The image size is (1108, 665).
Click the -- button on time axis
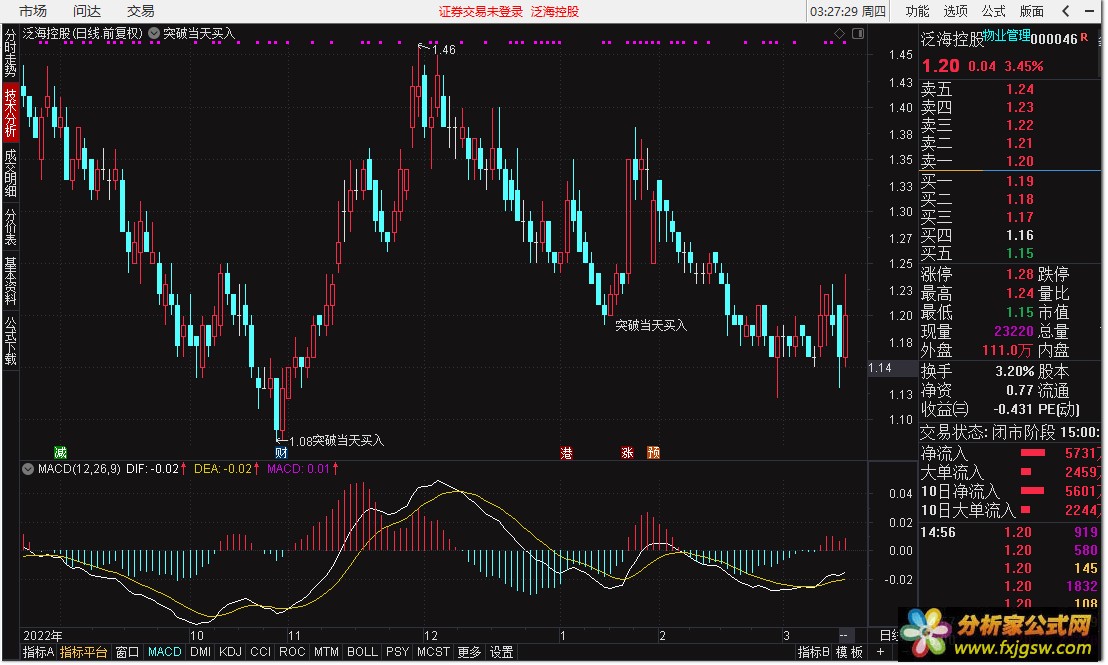[x=843, y=635]
